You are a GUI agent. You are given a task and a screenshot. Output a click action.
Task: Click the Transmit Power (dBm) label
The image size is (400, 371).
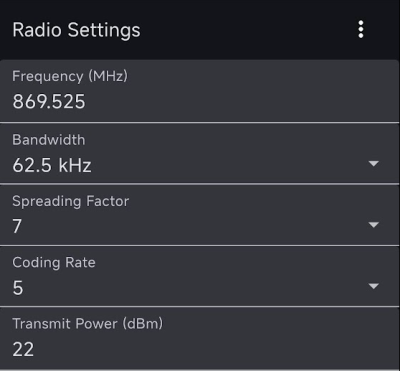[x=88, y=324]
